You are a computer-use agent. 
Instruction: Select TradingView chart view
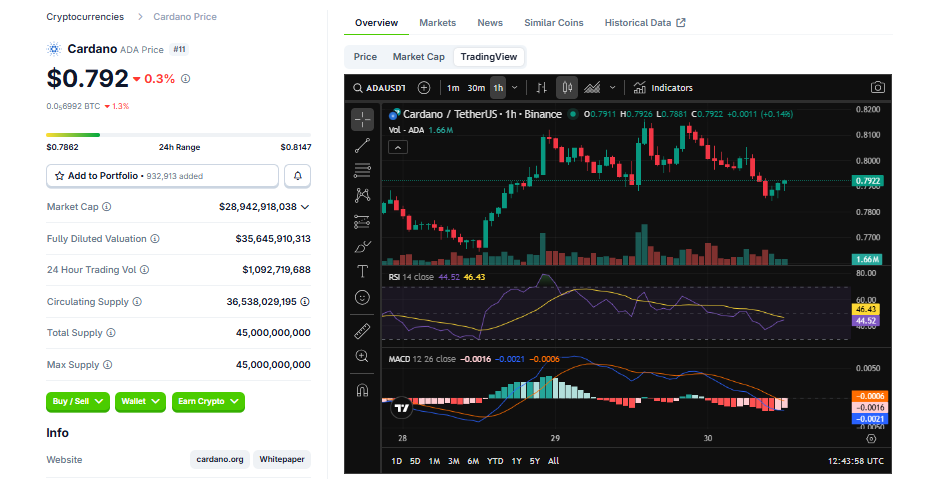489,57
